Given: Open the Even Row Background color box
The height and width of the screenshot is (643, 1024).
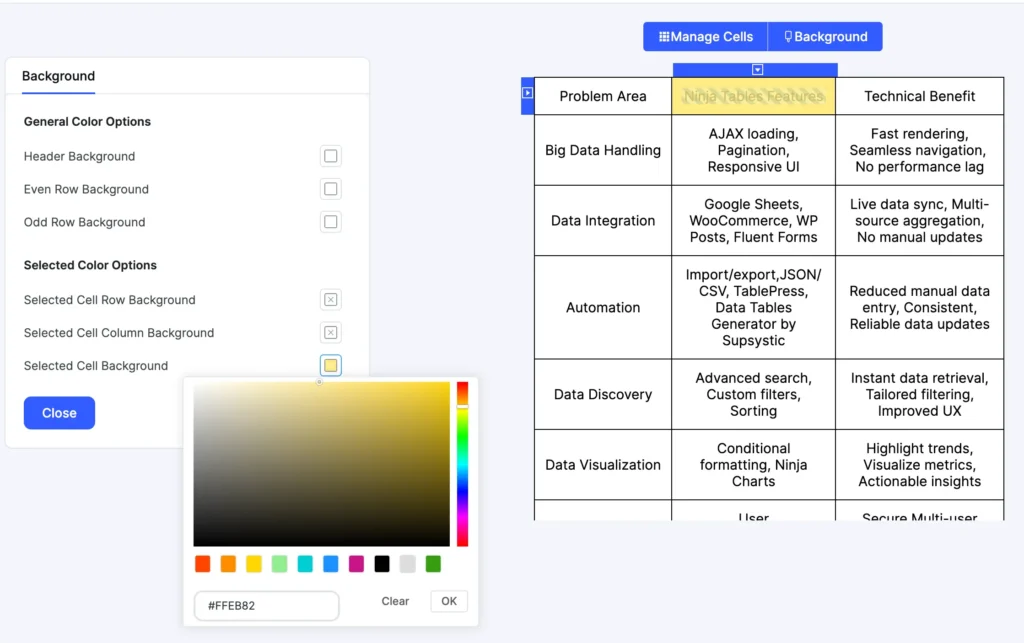Looking at the screenshot, I should click(x=330, y=189).
